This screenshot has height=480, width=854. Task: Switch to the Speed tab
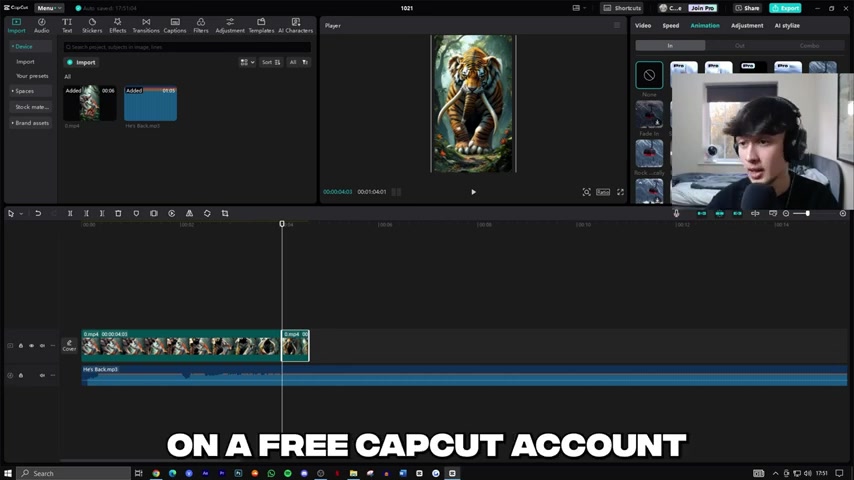coord(670,26)
